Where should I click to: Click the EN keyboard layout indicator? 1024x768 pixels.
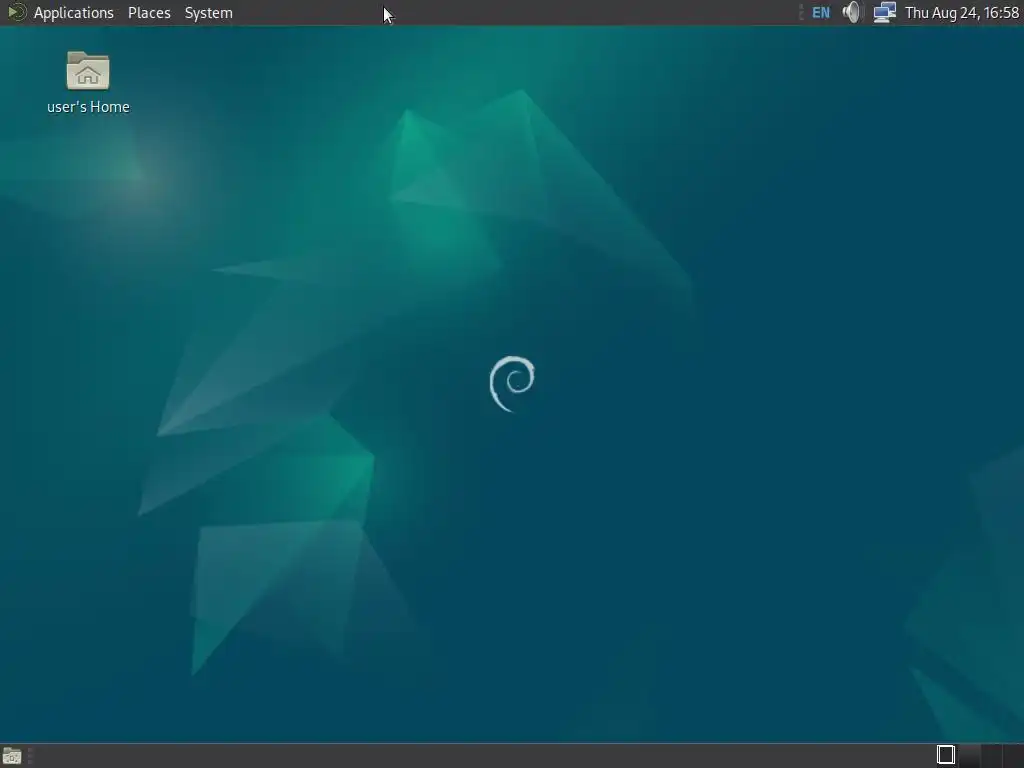pyautogui.click(x=820, y=12)
